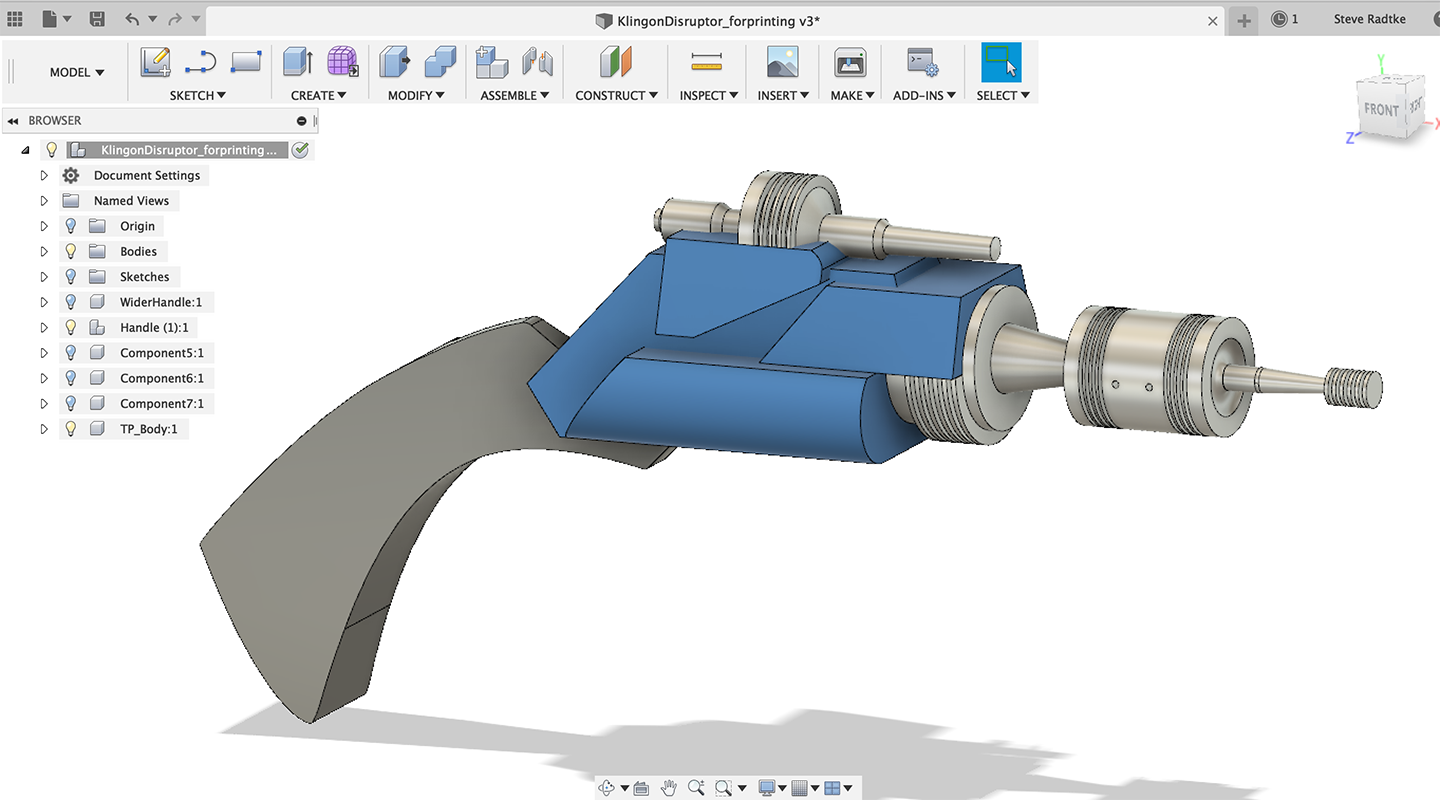Undo the last action
This screenshot has height=800, width=1440.
click(x=133, y=19)
